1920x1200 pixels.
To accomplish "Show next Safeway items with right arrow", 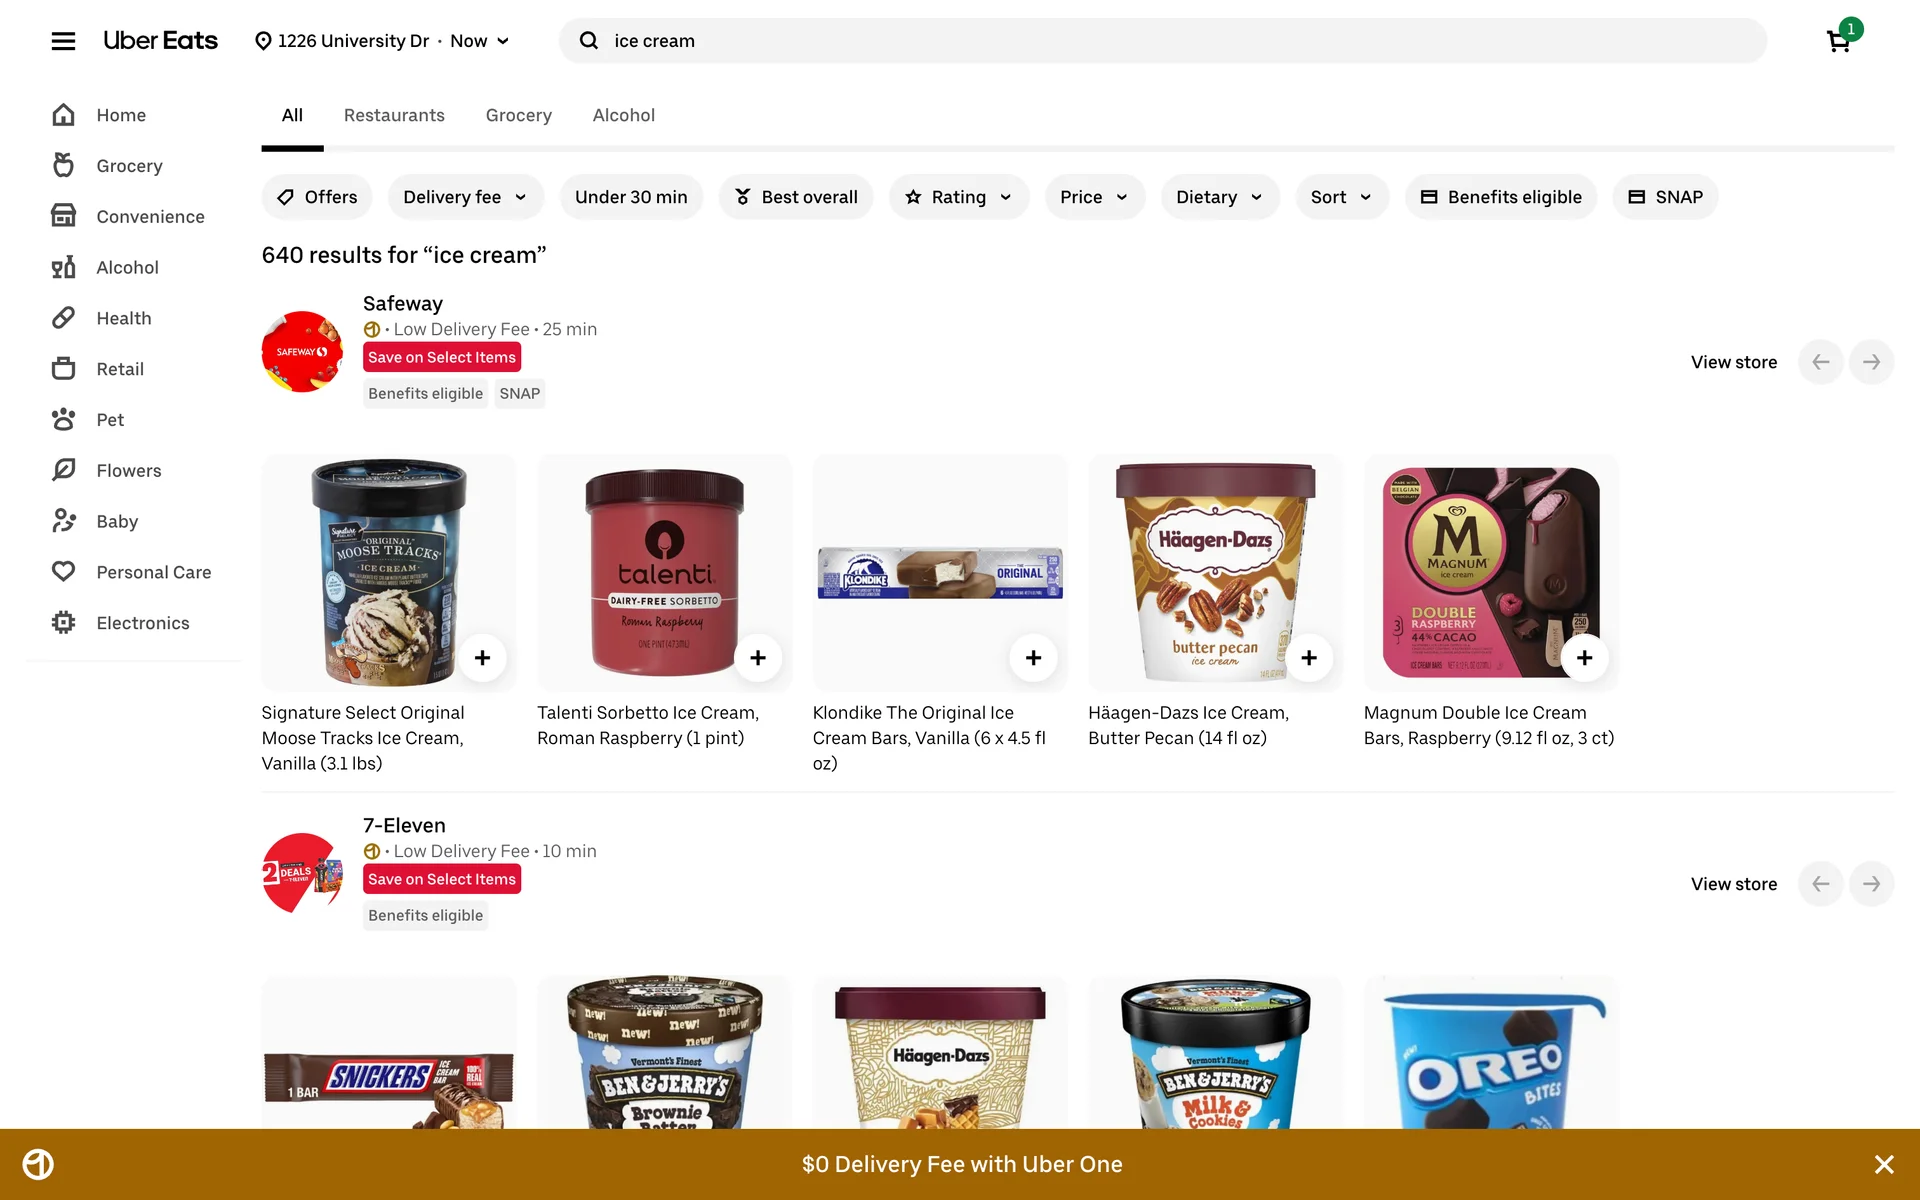I will pos(1871,362).
